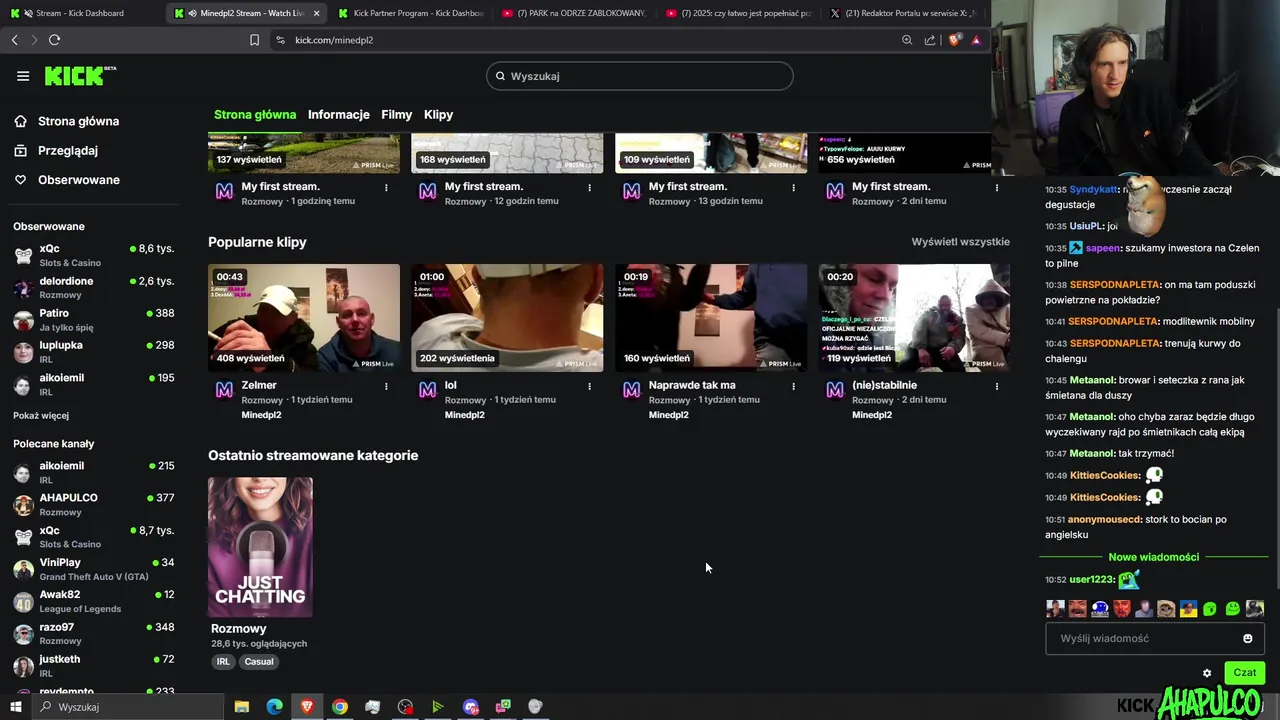Switch to Kick Partner Program browser tab
The width and height of the screenshot is (1280, 720).
point(410,13)
